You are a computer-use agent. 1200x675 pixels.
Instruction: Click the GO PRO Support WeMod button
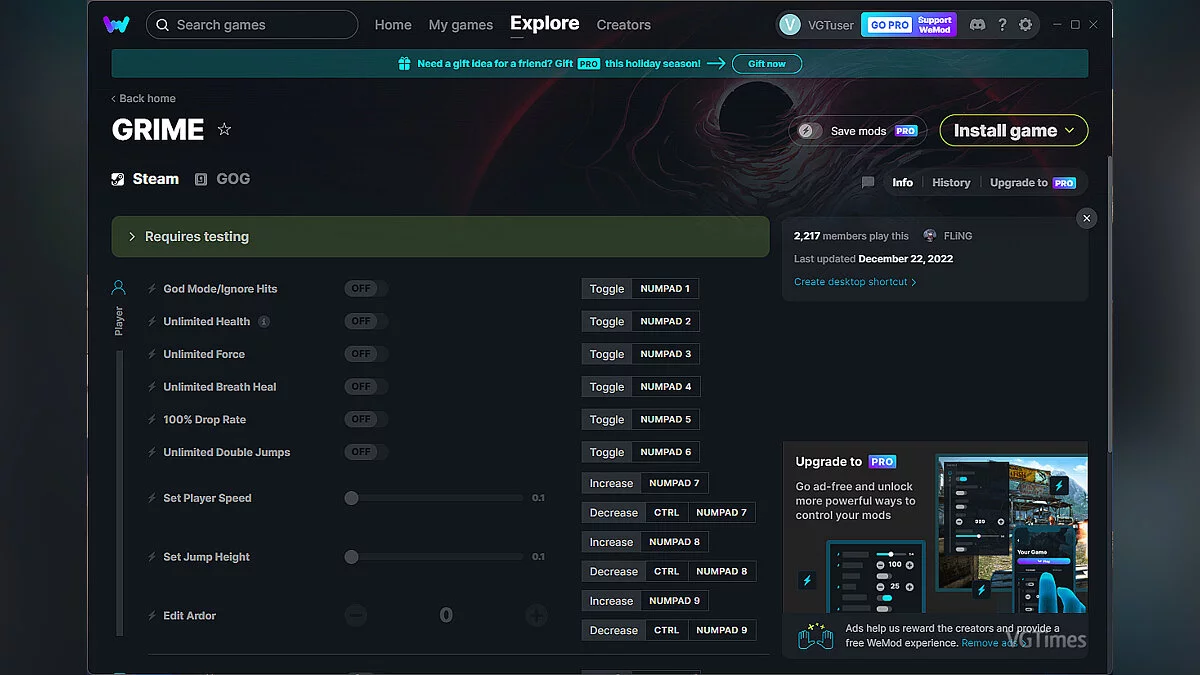point(909,25)
